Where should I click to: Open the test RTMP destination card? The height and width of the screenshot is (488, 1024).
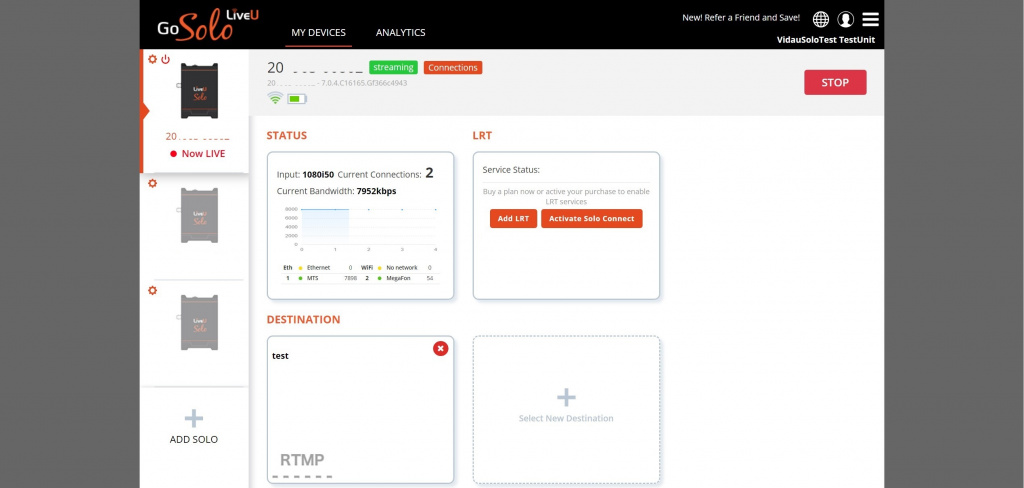360,410
